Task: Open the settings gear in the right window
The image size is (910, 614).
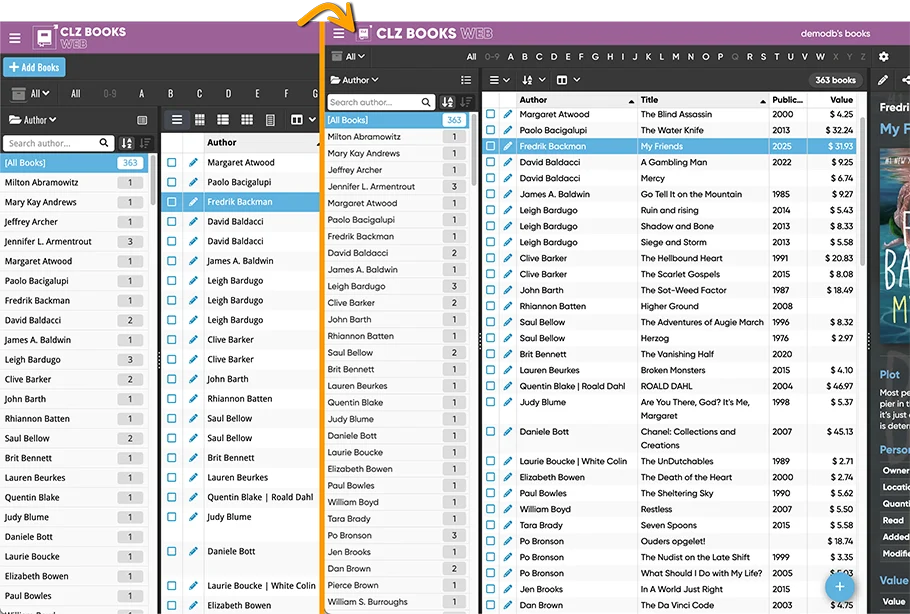Action: pos(883,56)
